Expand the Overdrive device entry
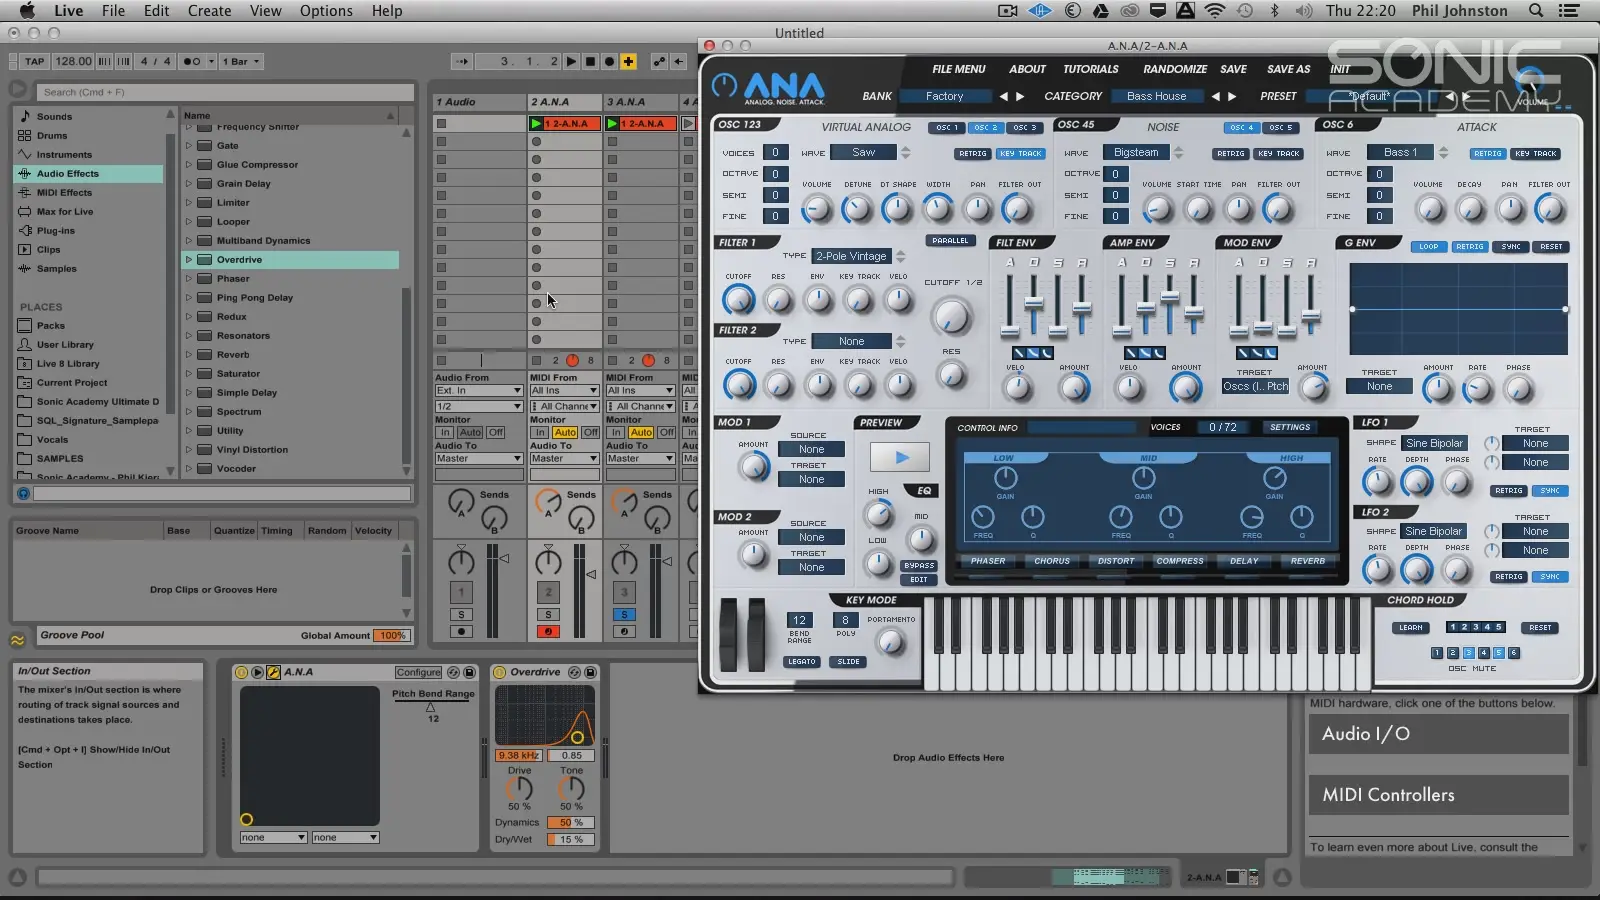Screen dimensions: 1600x900 (188, 259)
